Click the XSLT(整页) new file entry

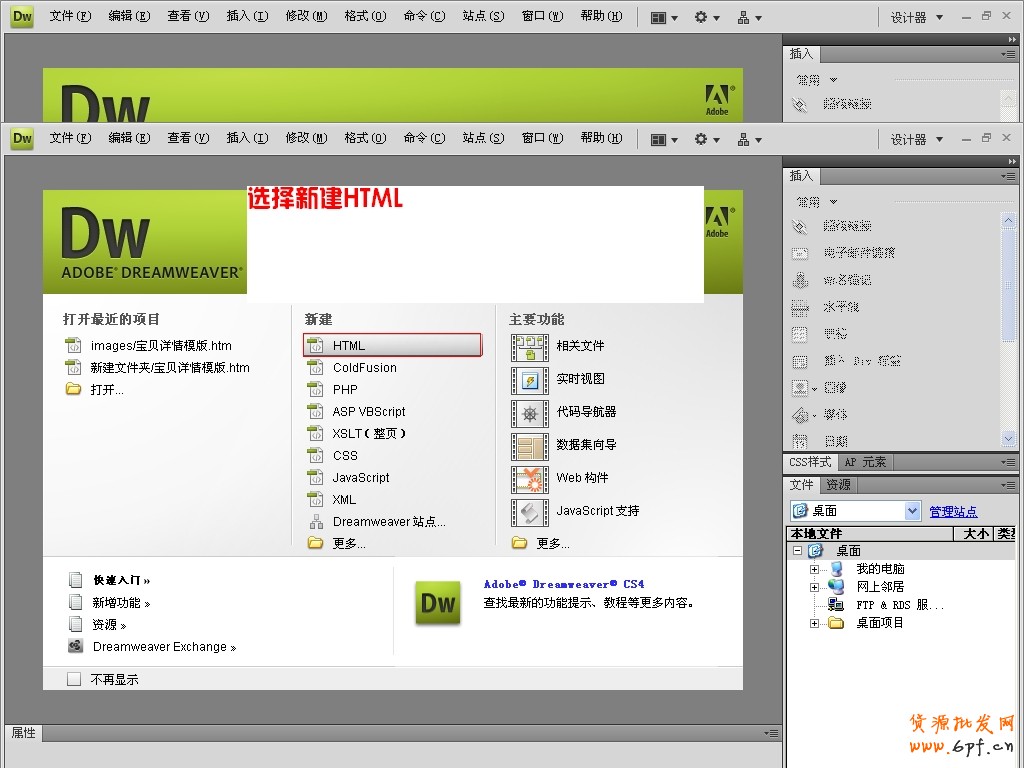pyautogui.click(x=369, y=434)
